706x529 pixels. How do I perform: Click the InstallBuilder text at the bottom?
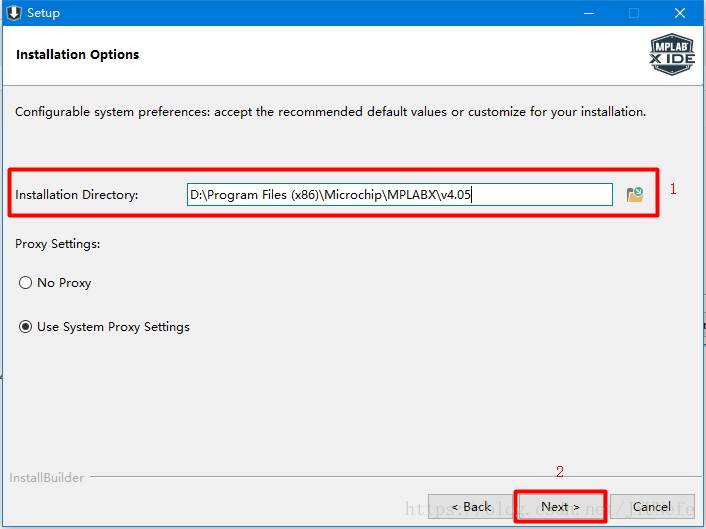pyautogui.click(x=46, y=478)
